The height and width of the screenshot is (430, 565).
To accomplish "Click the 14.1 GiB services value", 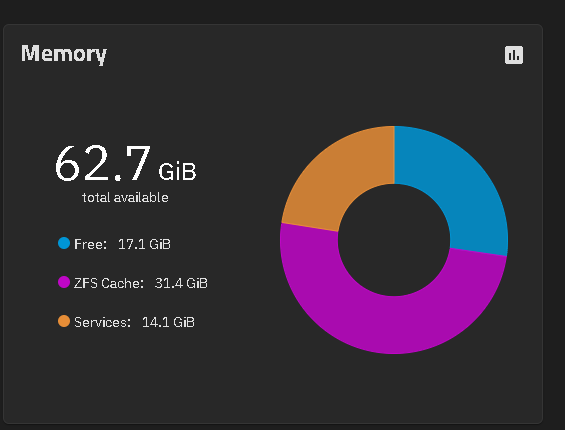I will (168, 322).
